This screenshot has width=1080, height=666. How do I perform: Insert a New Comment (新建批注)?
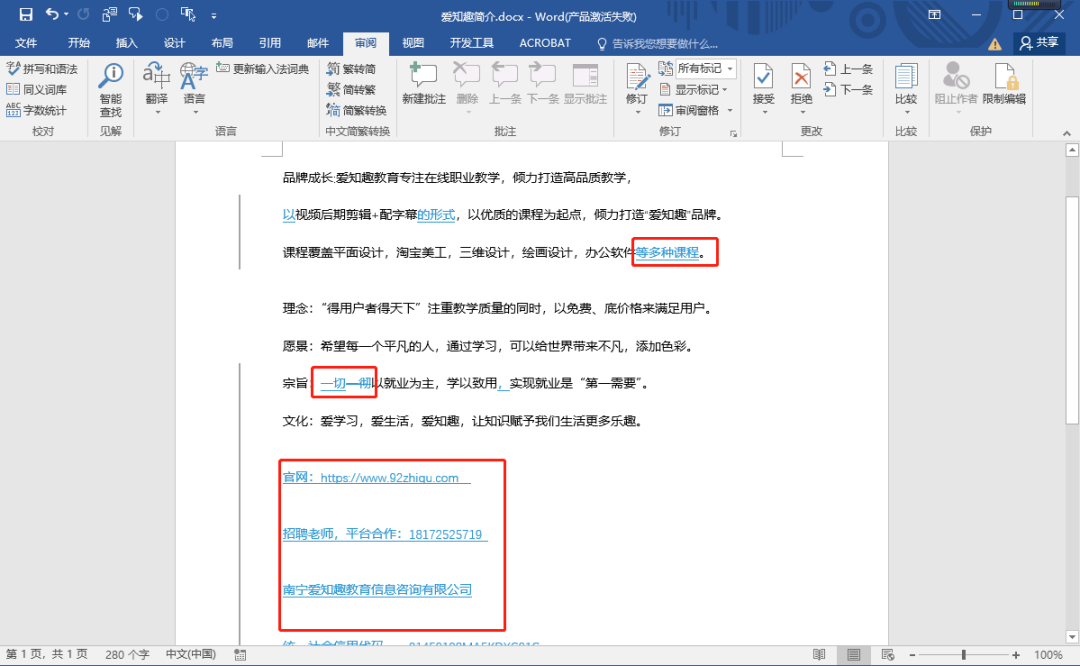424,83
